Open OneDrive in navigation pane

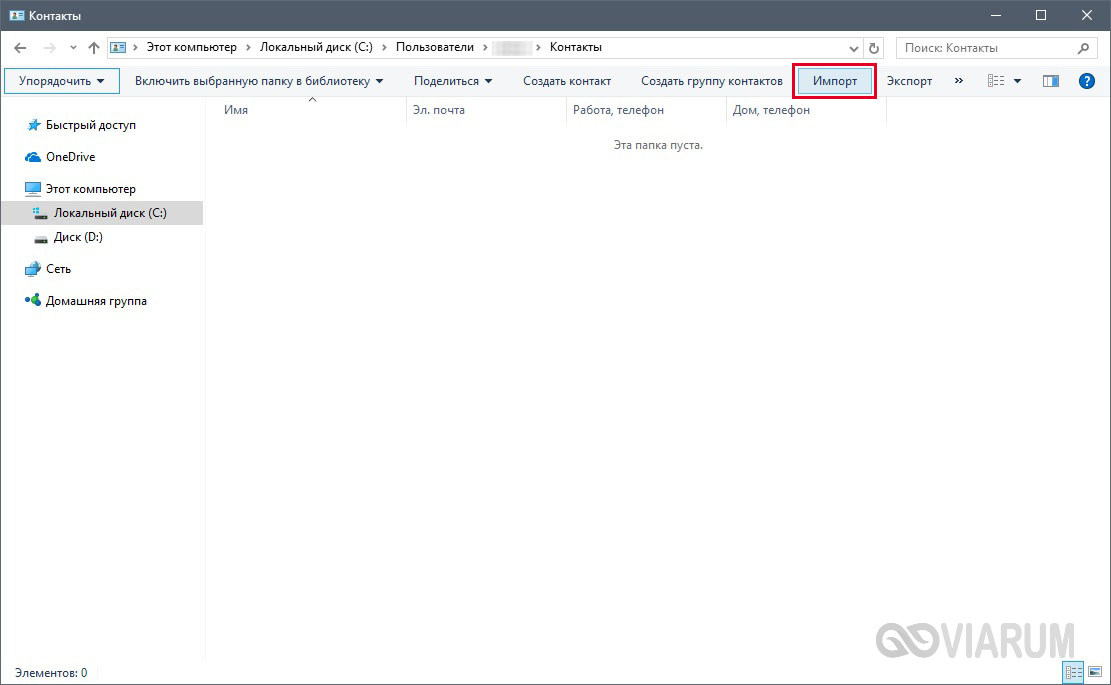(70, 157)
